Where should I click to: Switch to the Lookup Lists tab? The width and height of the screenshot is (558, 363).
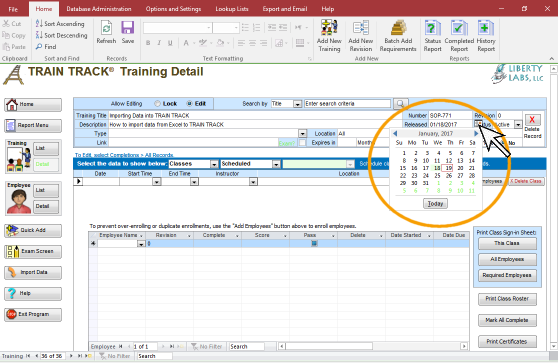(x=232, y=9)
